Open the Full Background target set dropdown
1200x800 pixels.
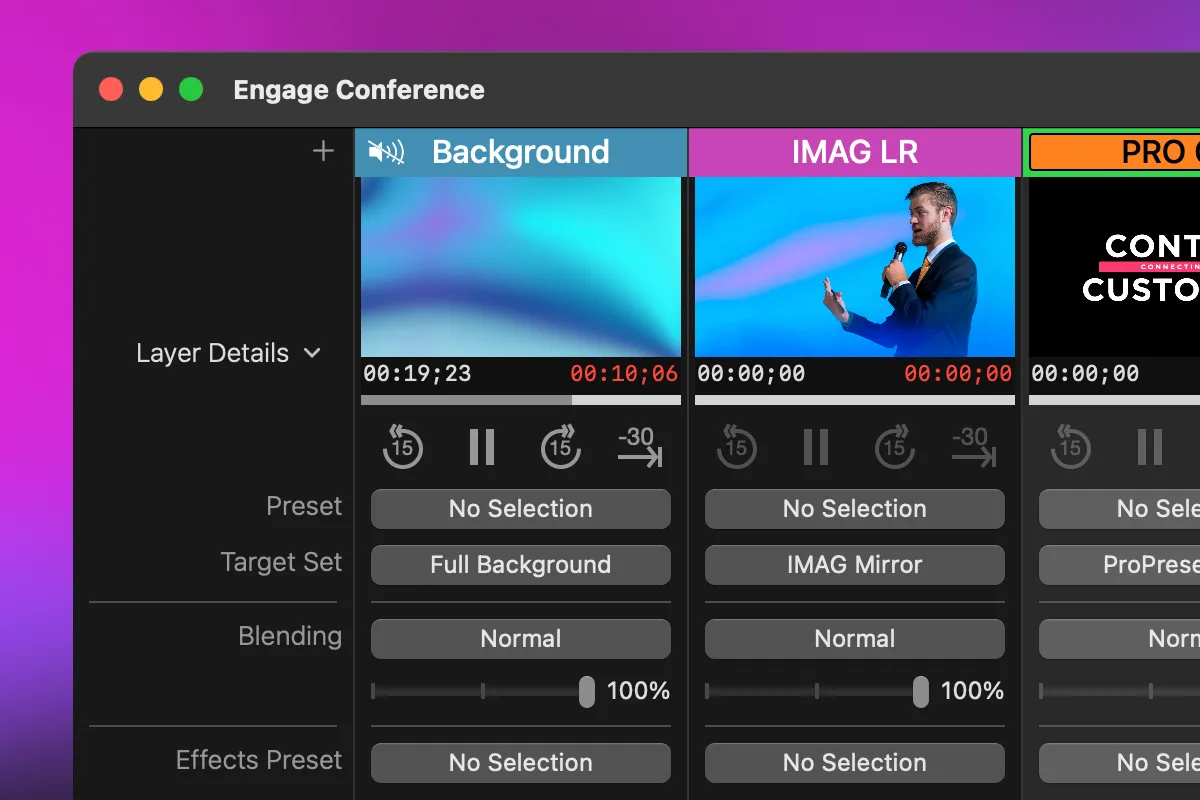coord(520,565)
